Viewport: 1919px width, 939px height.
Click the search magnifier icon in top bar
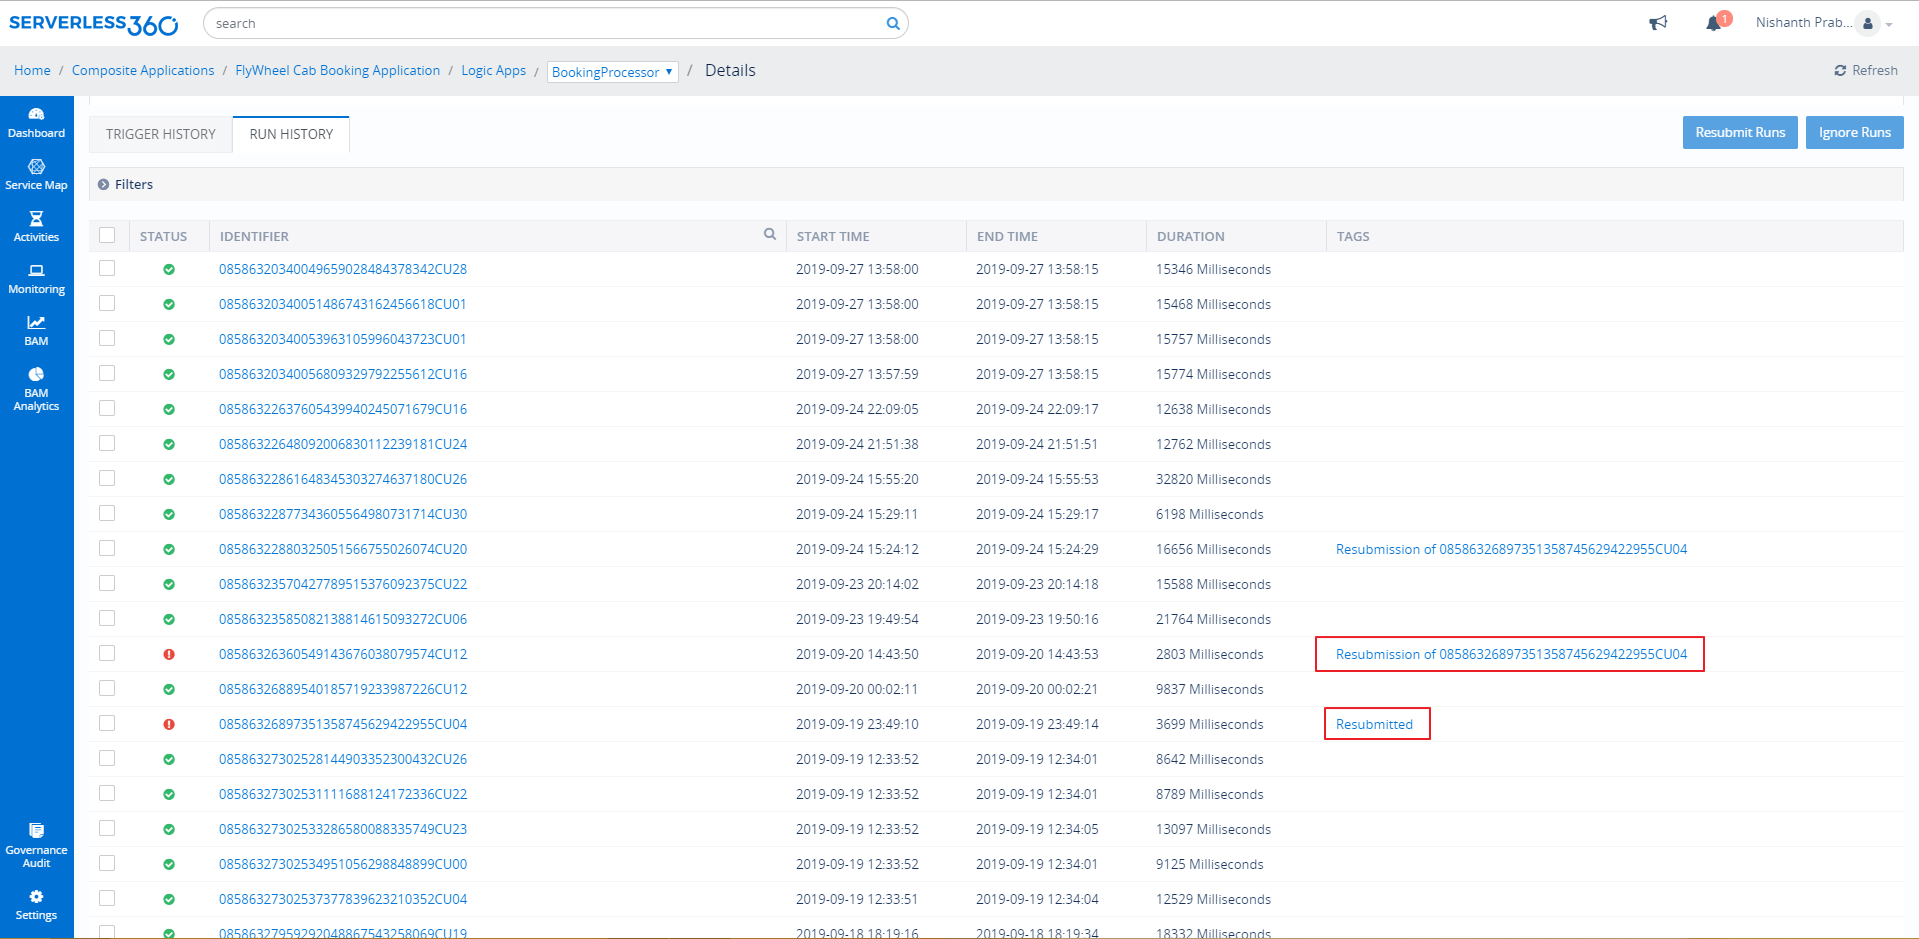point(893,23)
